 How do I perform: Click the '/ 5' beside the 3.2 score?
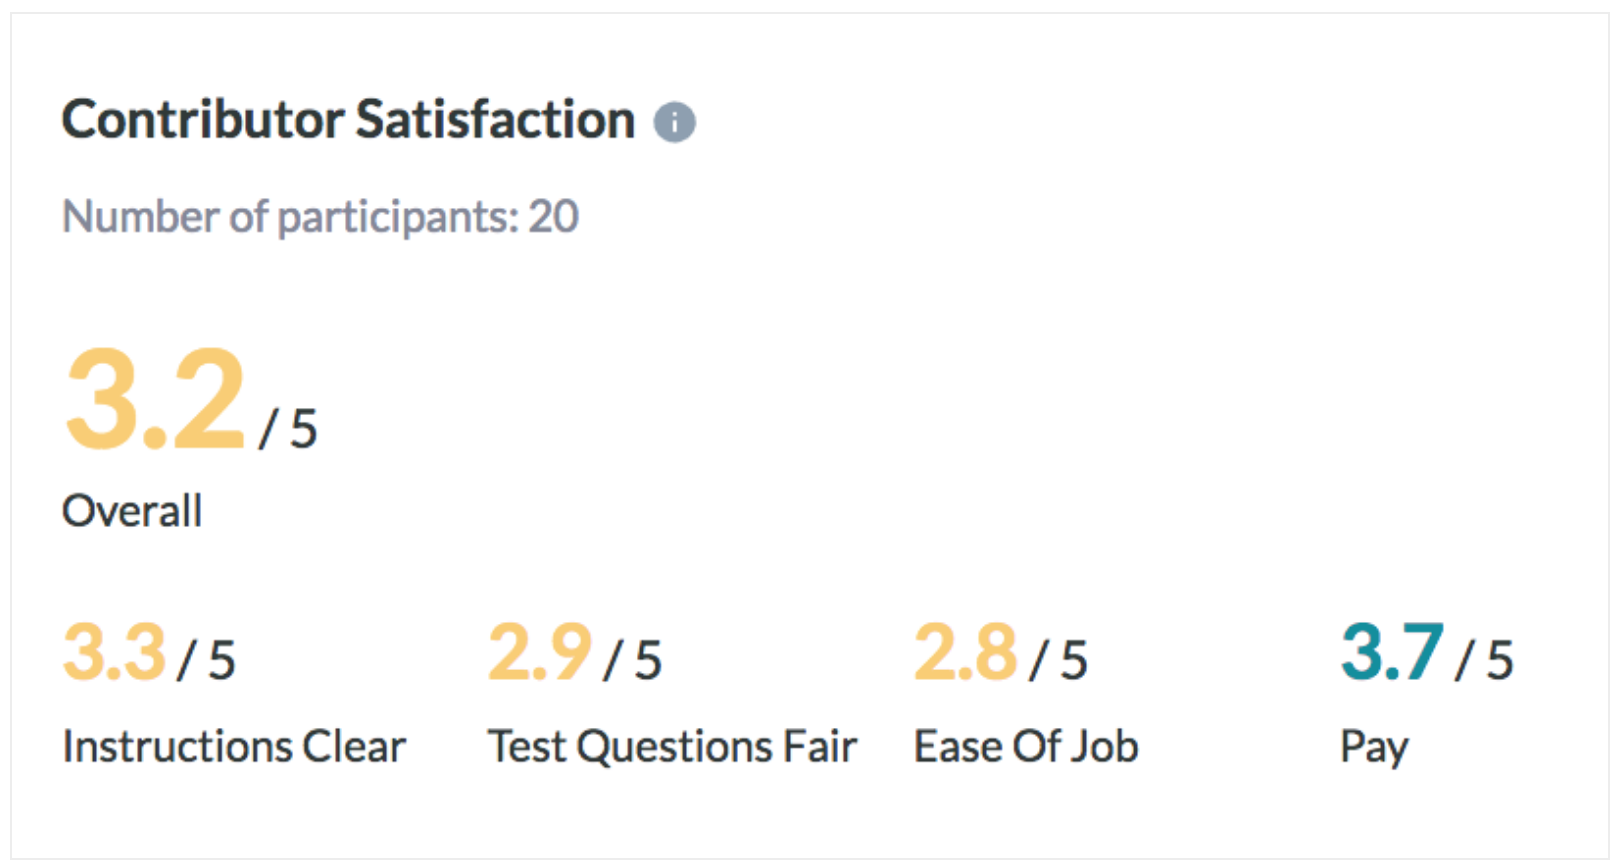[x=288, y=429]
